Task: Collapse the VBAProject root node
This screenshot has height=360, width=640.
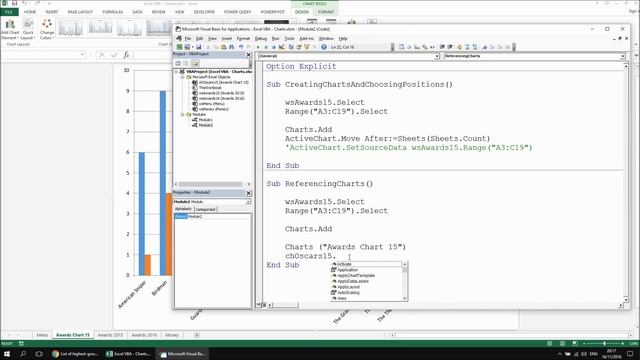Action: click(x=177, y=71)
